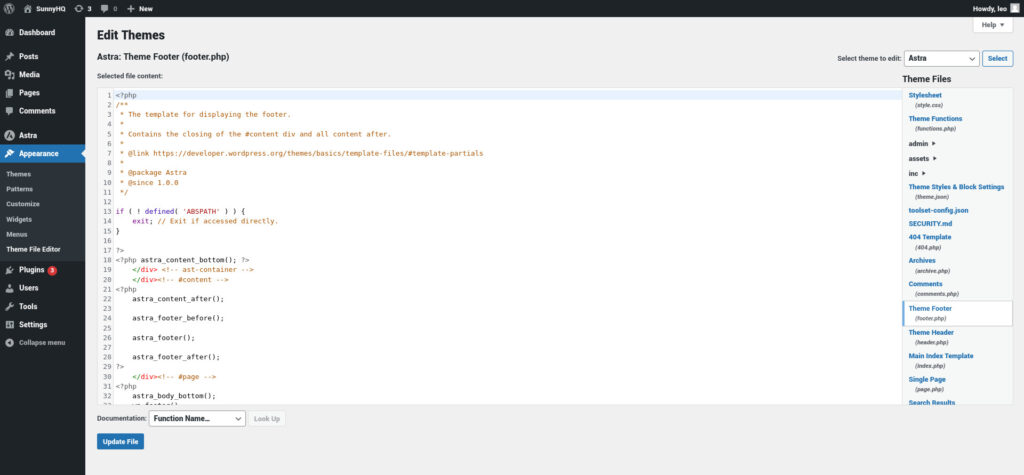Open Customize submenu item
The height and width of the screenshot is (475, 1024).
tap(23, 204)
